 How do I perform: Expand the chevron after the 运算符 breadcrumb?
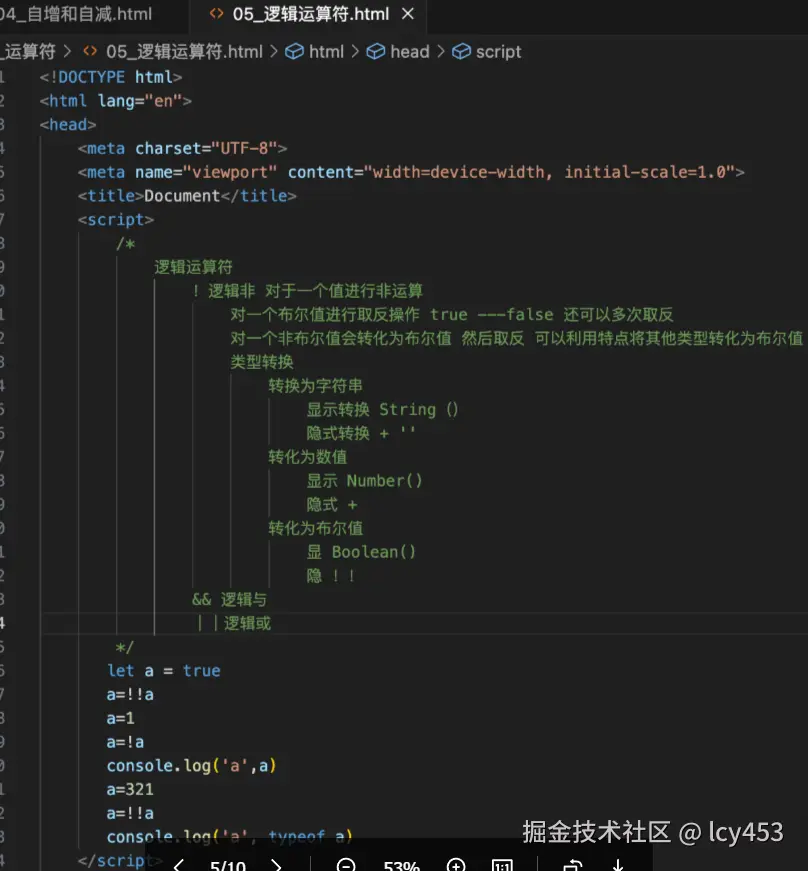click(68, 52)
